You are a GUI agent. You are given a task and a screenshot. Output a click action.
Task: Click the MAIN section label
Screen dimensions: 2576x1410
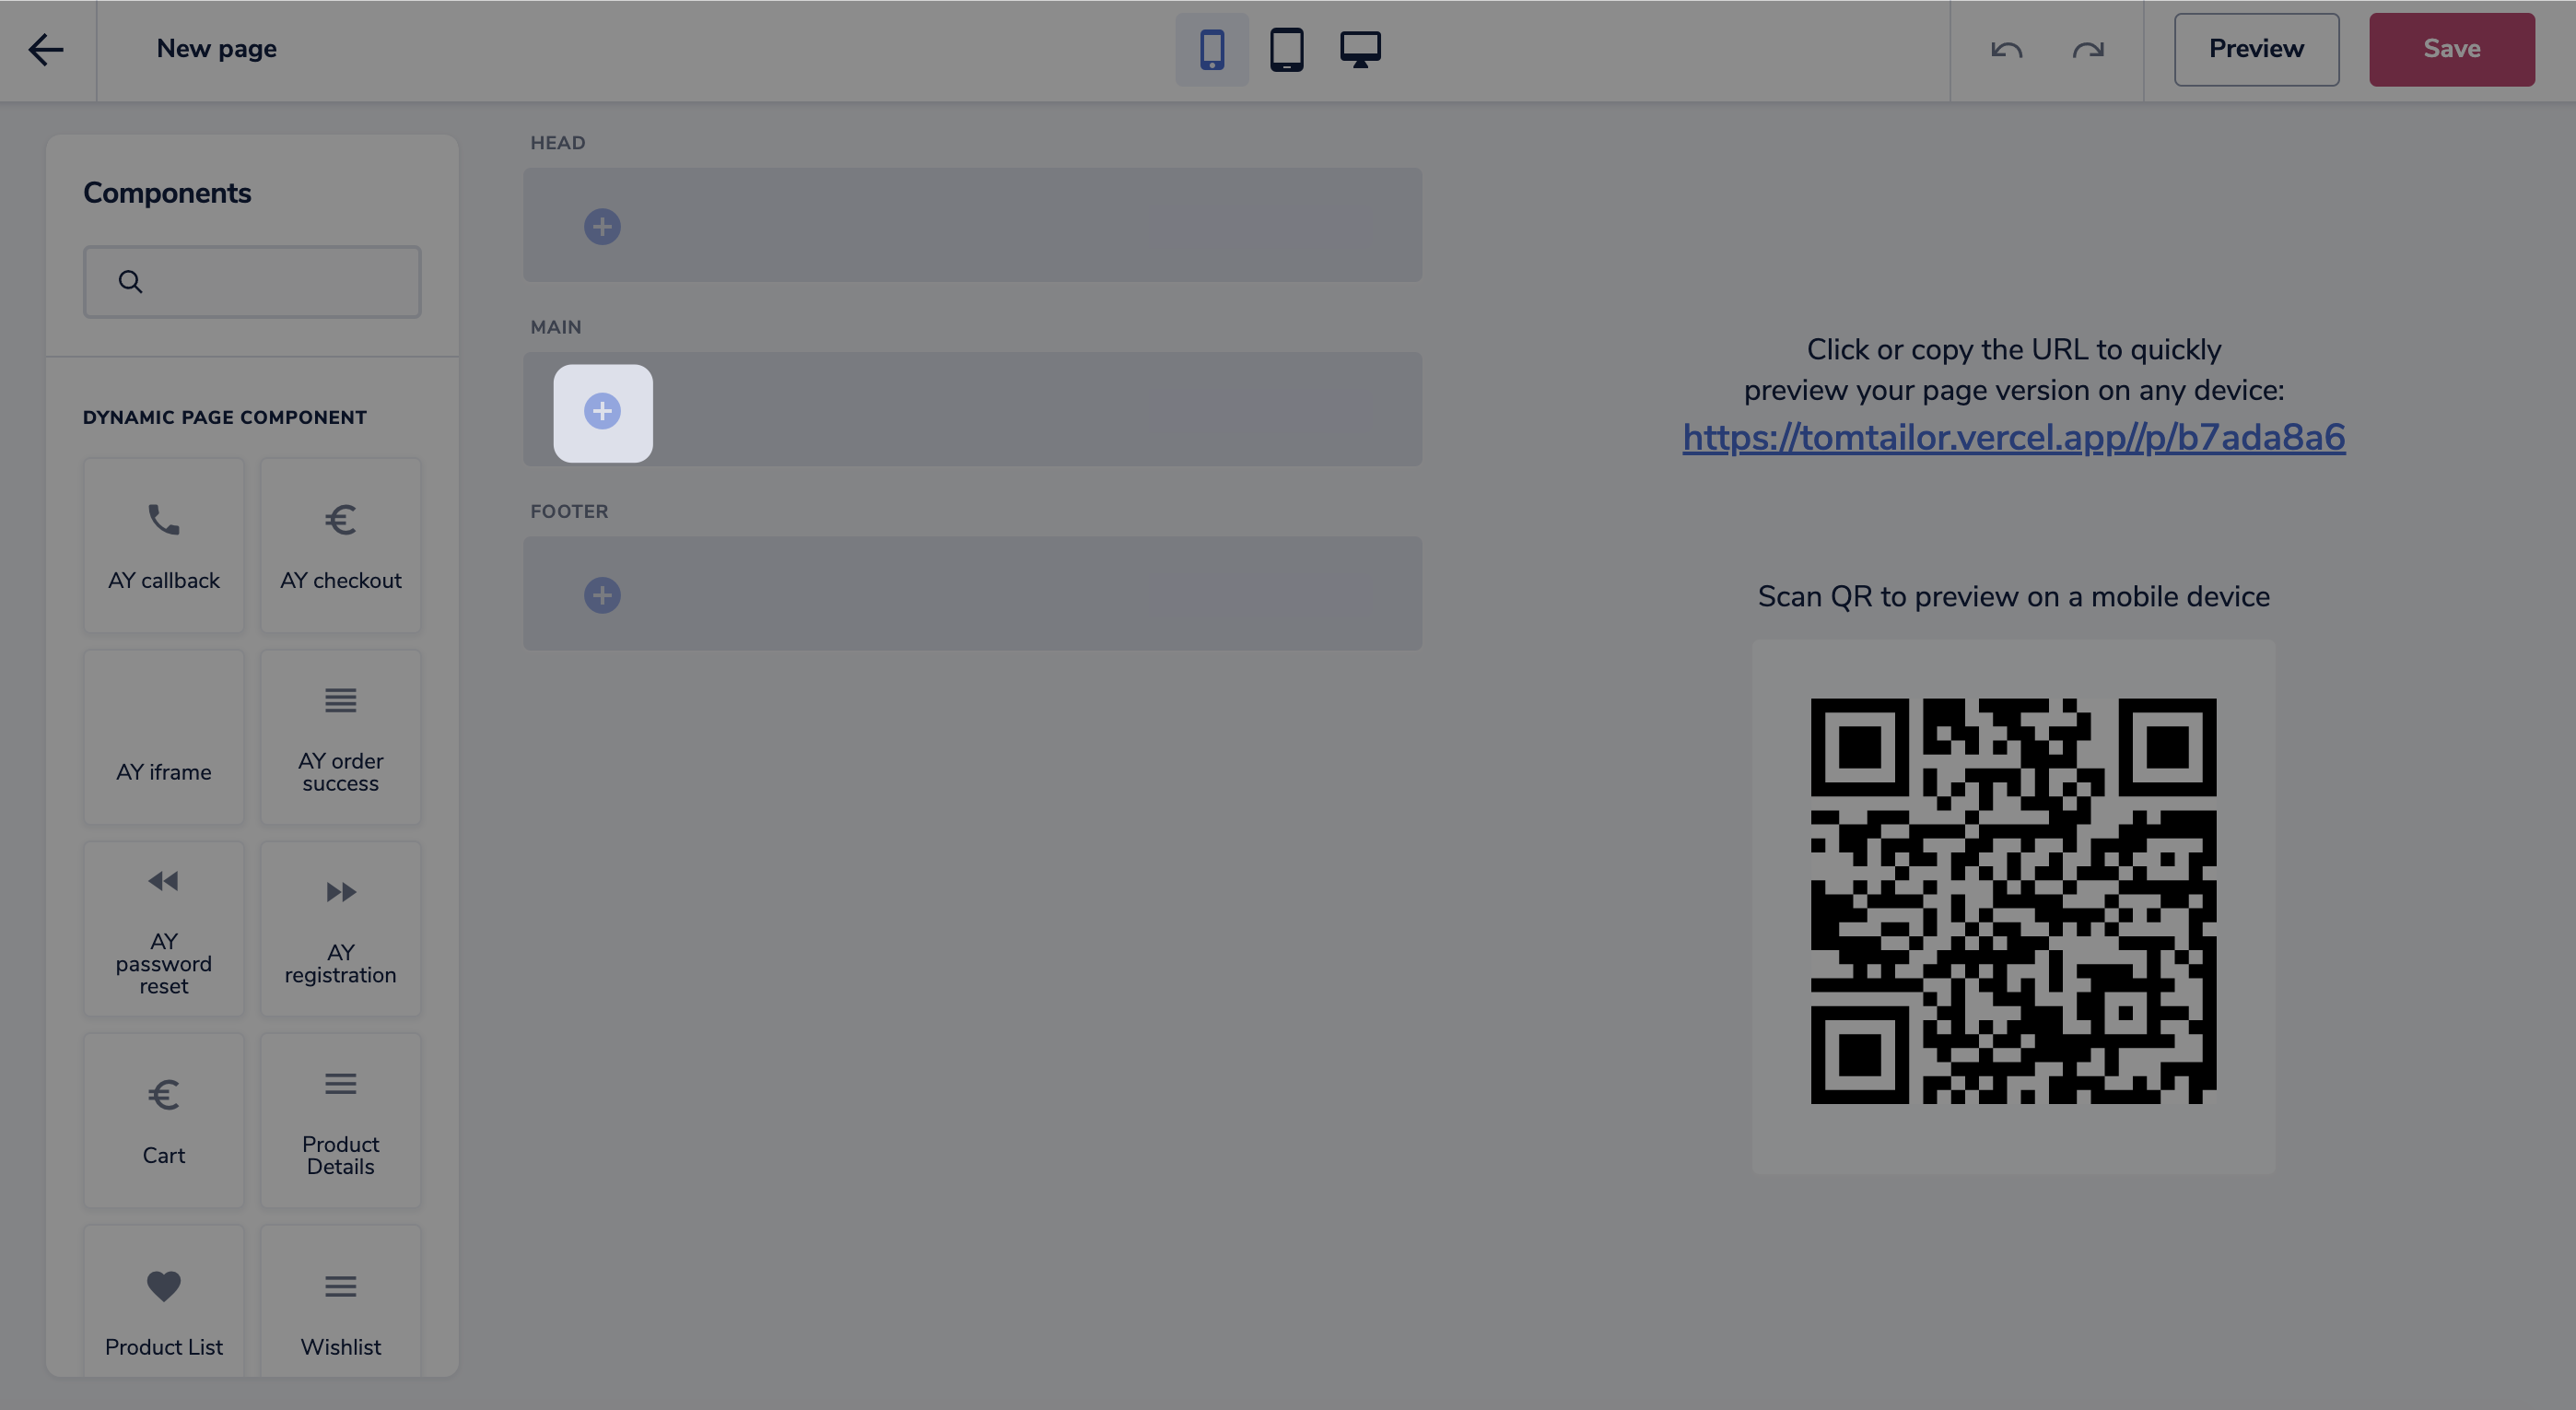click(x=555, y=327)
